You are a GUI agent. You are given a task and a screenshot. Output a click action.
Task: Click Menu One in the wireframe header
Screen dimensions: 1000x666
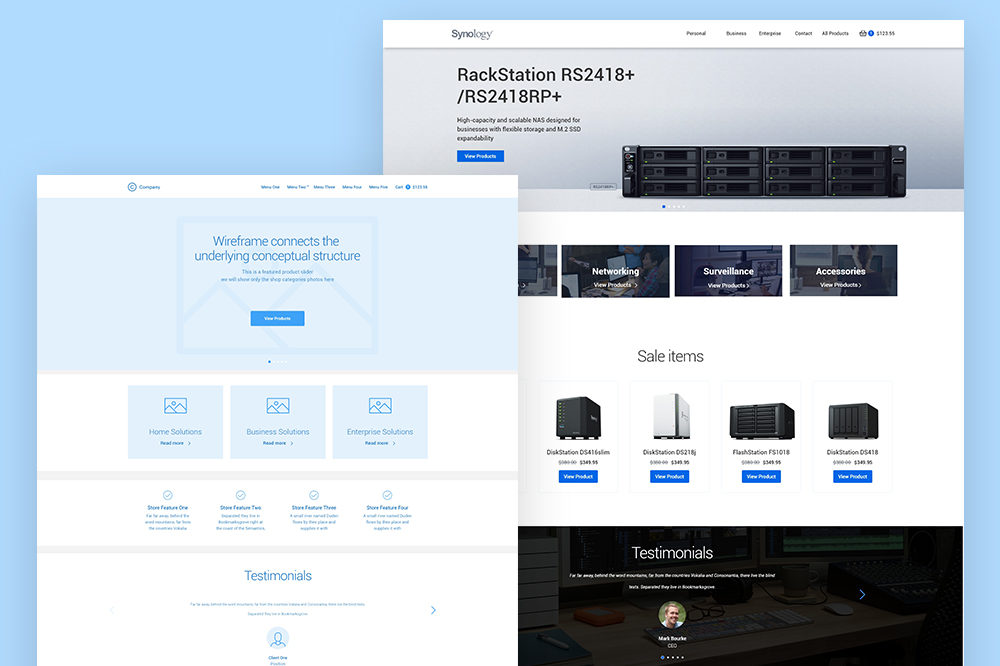pos(270,187)
